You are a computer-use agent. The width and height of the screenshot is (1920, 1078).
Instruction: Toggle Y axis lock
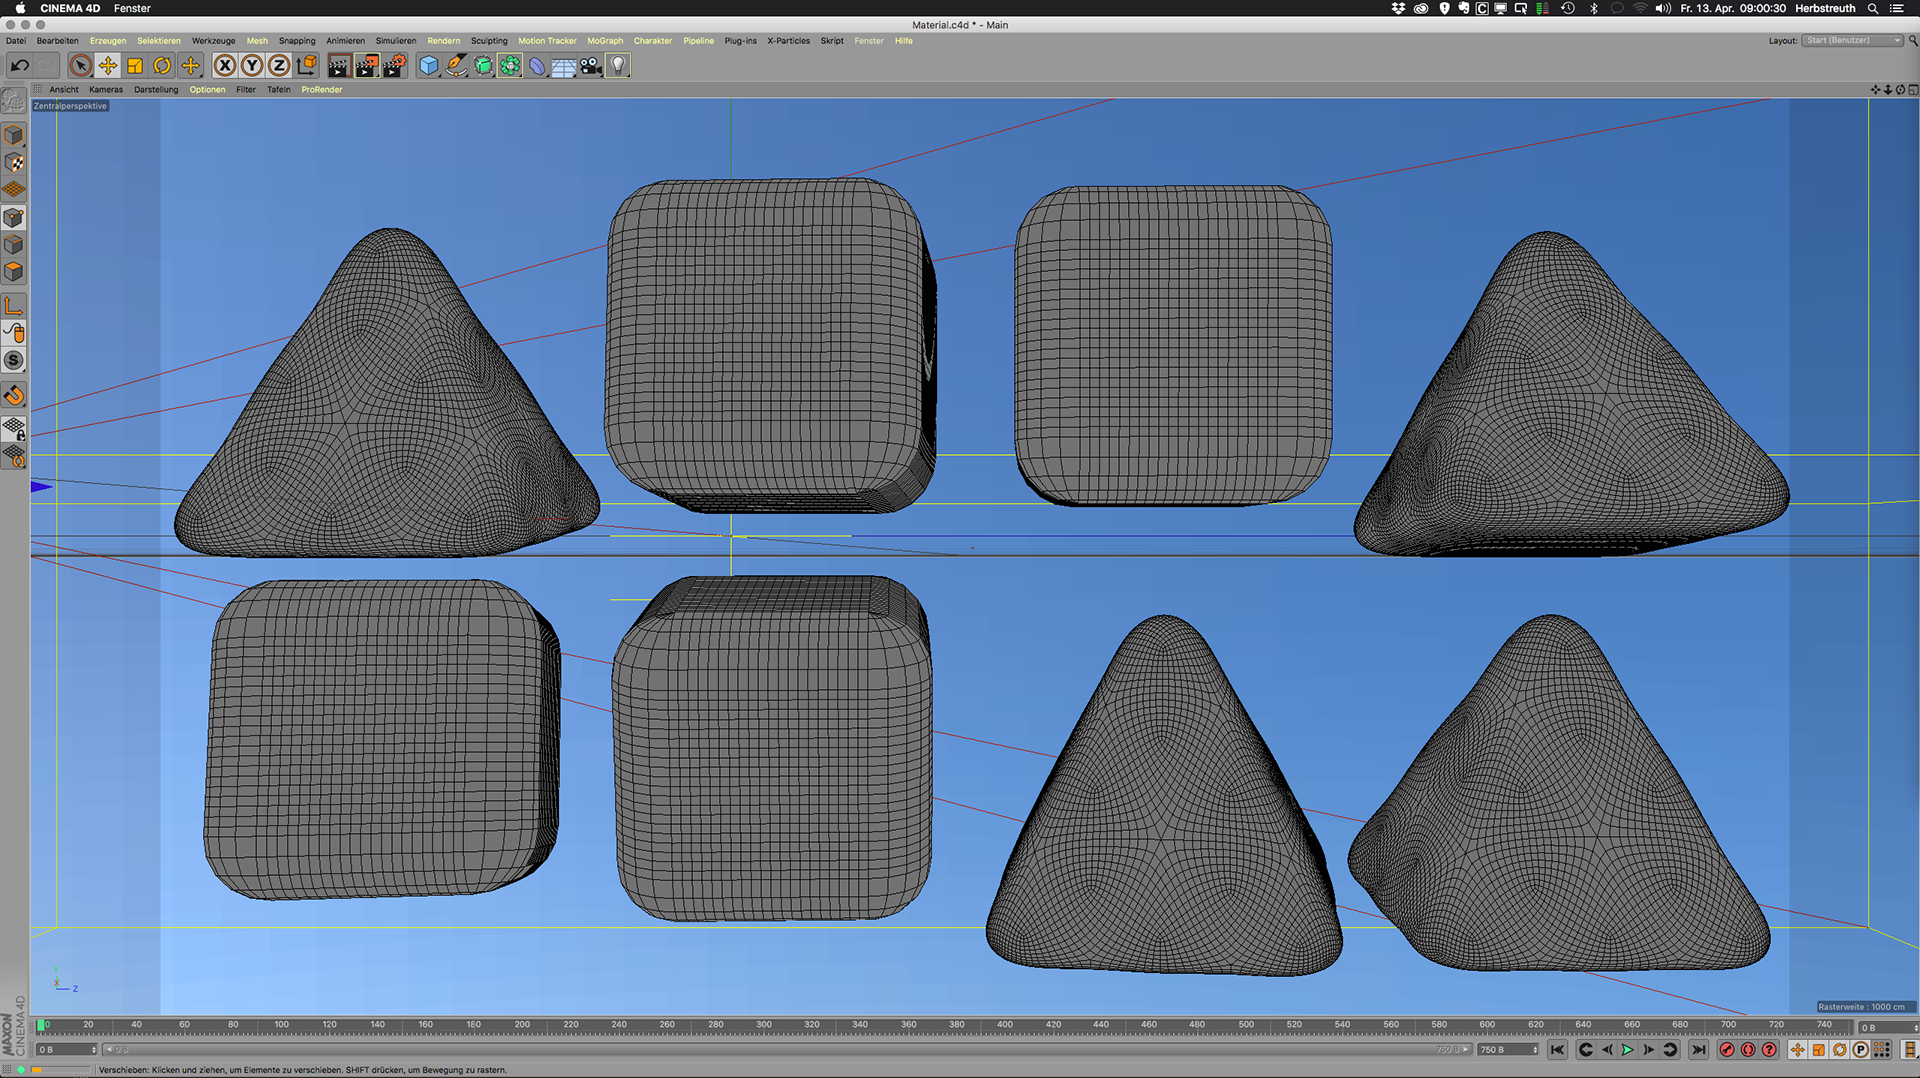pyautogui.click(x=252, y=66)
